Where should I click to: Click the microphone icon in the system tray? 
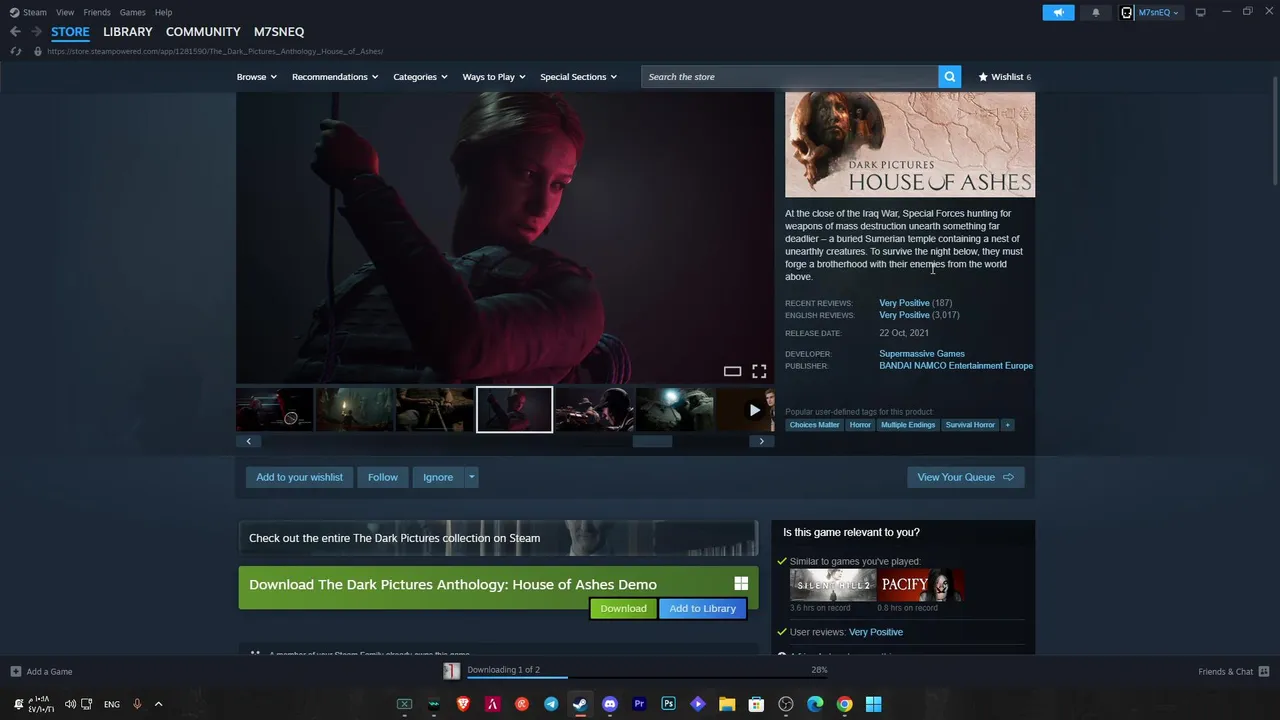(137, 704)
